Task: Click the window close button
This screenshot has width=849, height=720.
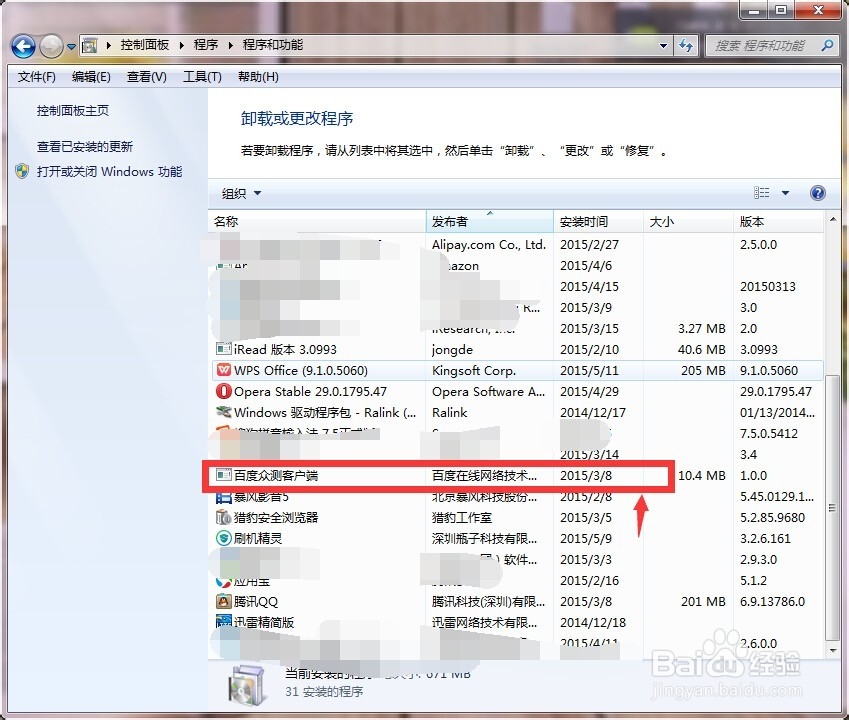Action: (818, 10)
